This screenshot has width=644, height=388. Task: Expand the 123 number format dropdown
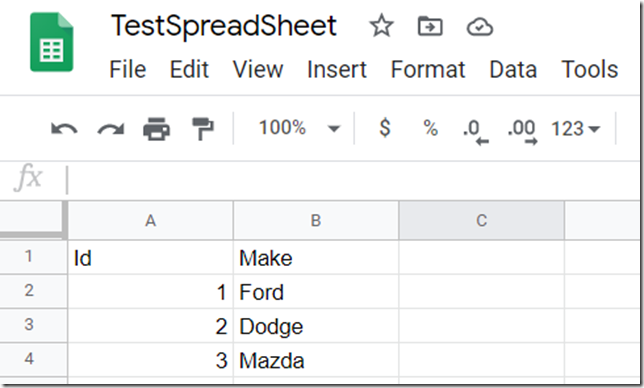(575, 129)
